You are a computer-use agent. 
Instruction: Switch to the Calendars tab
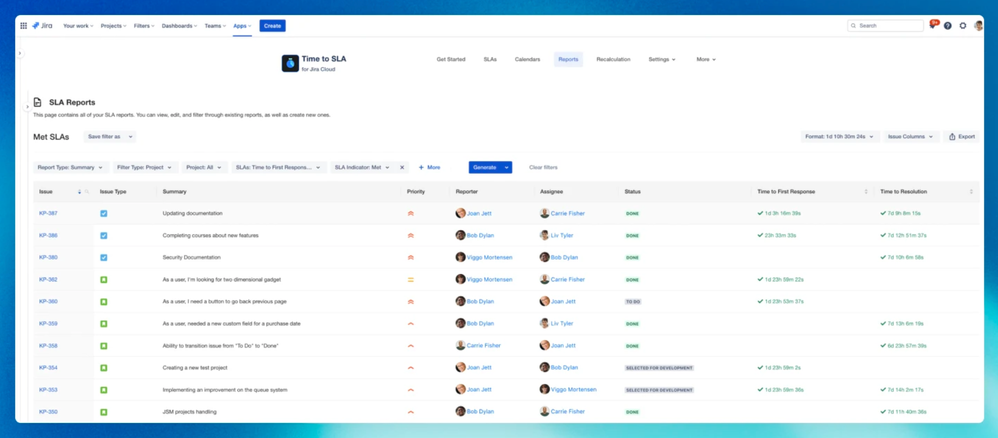(528, 59)
